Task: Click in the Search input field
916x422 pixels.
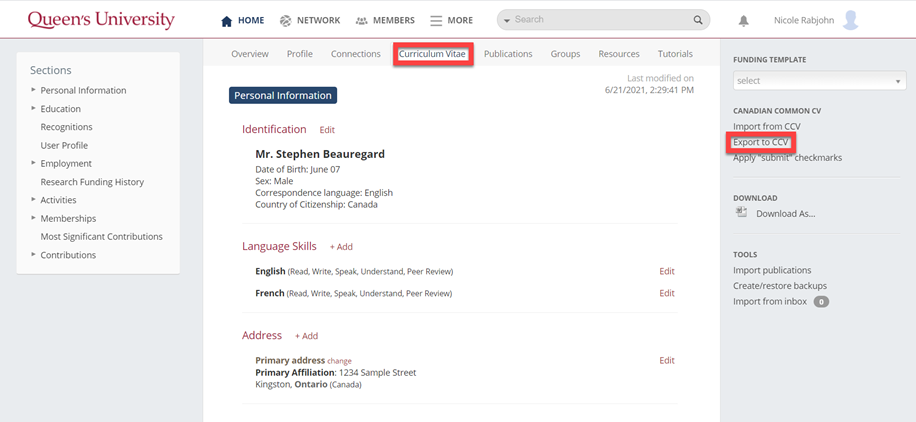Action: point(600,20)
